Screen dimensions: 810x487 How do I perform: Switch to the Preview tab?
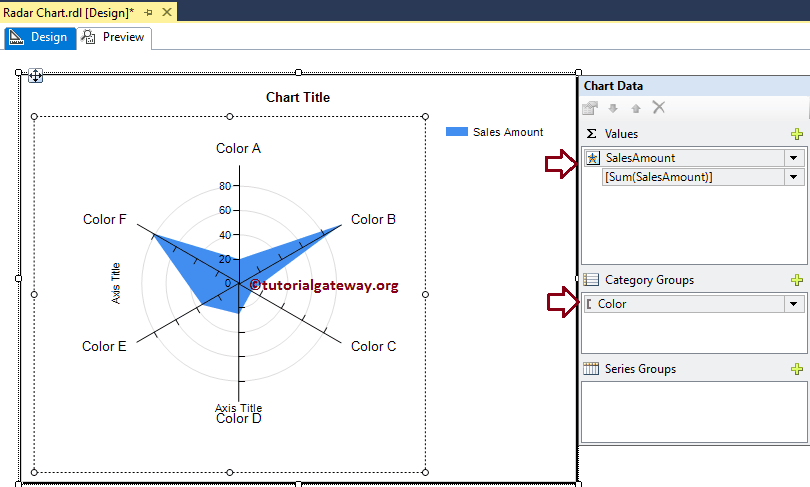(114, 38)
